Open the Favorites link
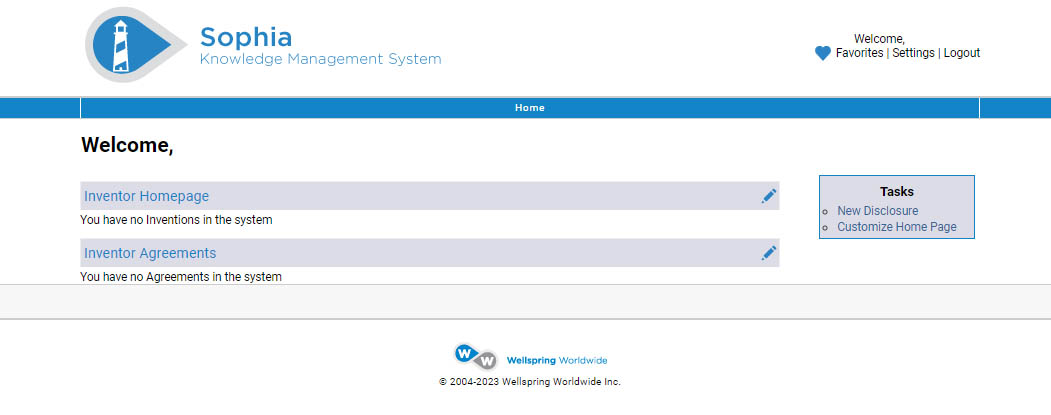Image resolution: width=1051 pixels, height=415 pixels. [859, 53]
